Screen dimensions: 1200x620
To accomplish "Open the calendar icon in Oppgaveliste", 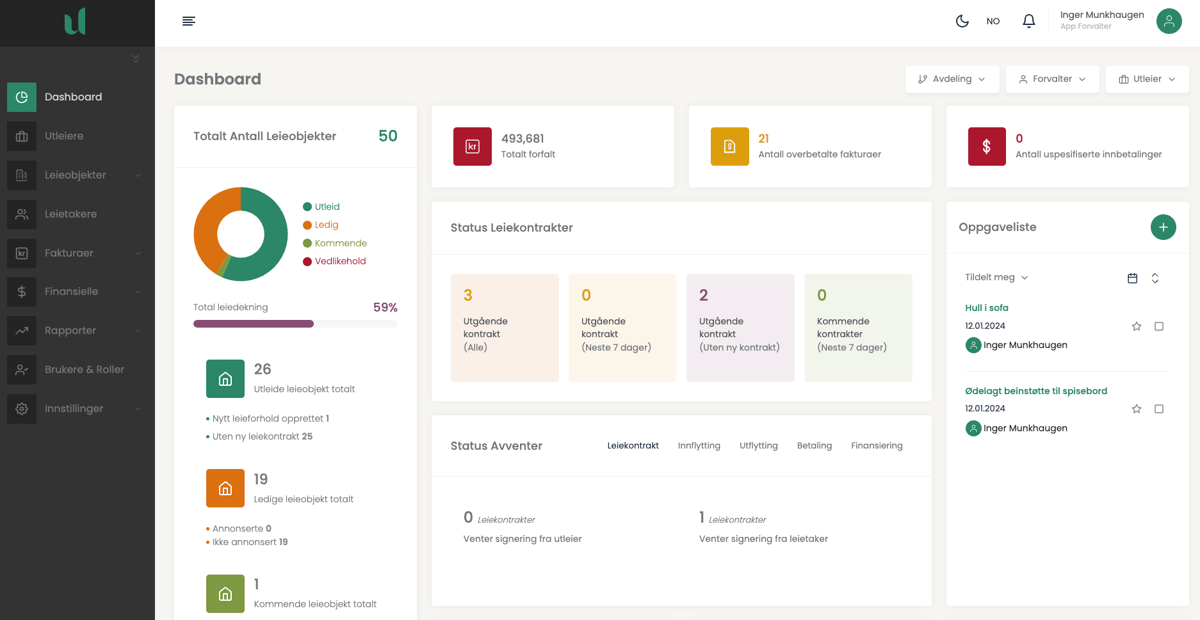I will 1132,278.
